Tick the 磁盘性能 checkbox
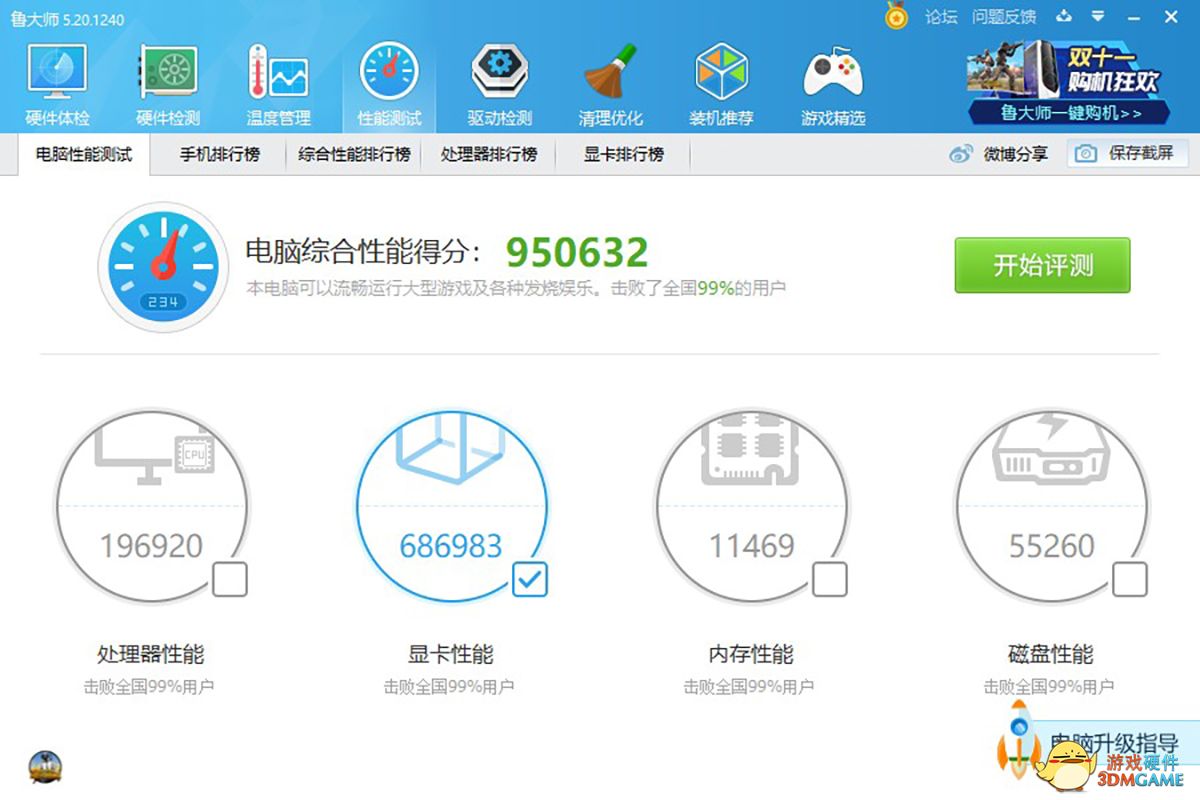The height and width of the screenshot is (800, 1200). point(1130,580)
